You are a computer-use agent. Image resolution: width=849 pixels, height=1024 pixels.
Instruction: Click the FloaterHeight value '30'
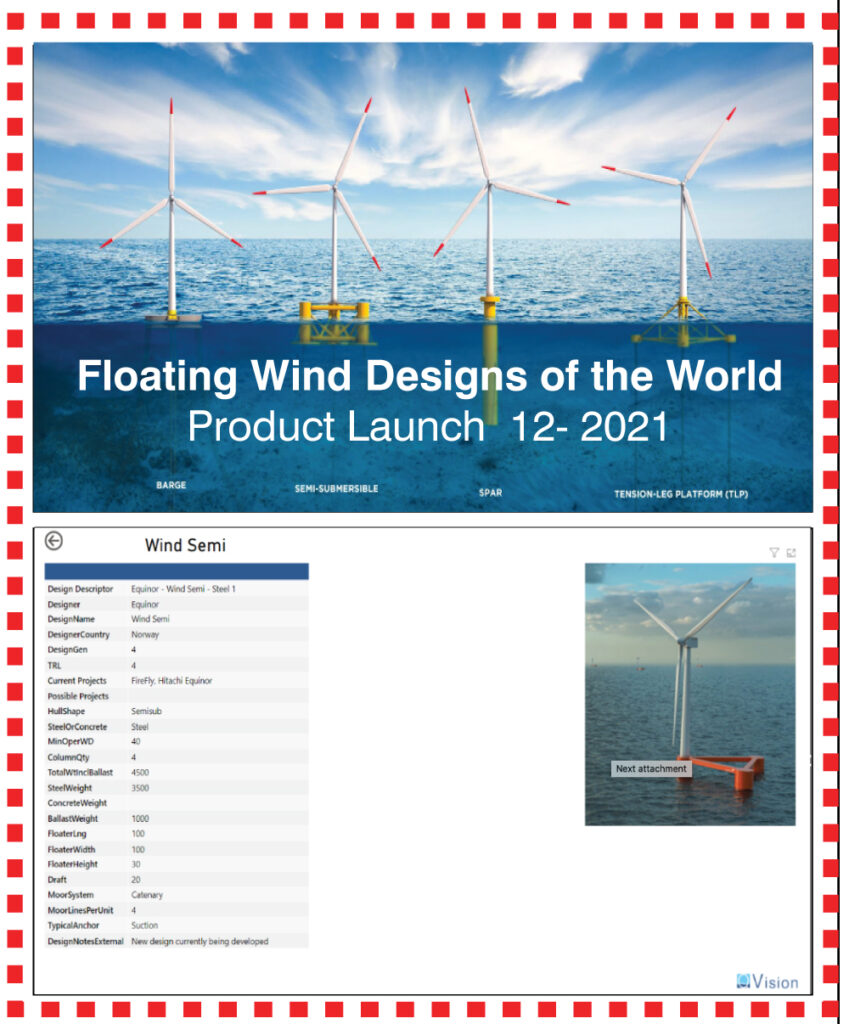click(x=136, y=865)
